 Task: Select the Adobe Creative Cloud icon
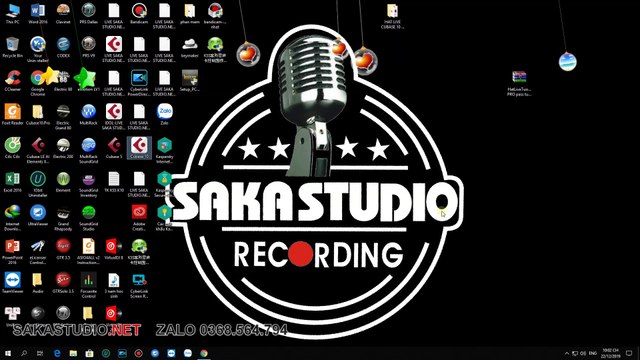pos(139,218)
